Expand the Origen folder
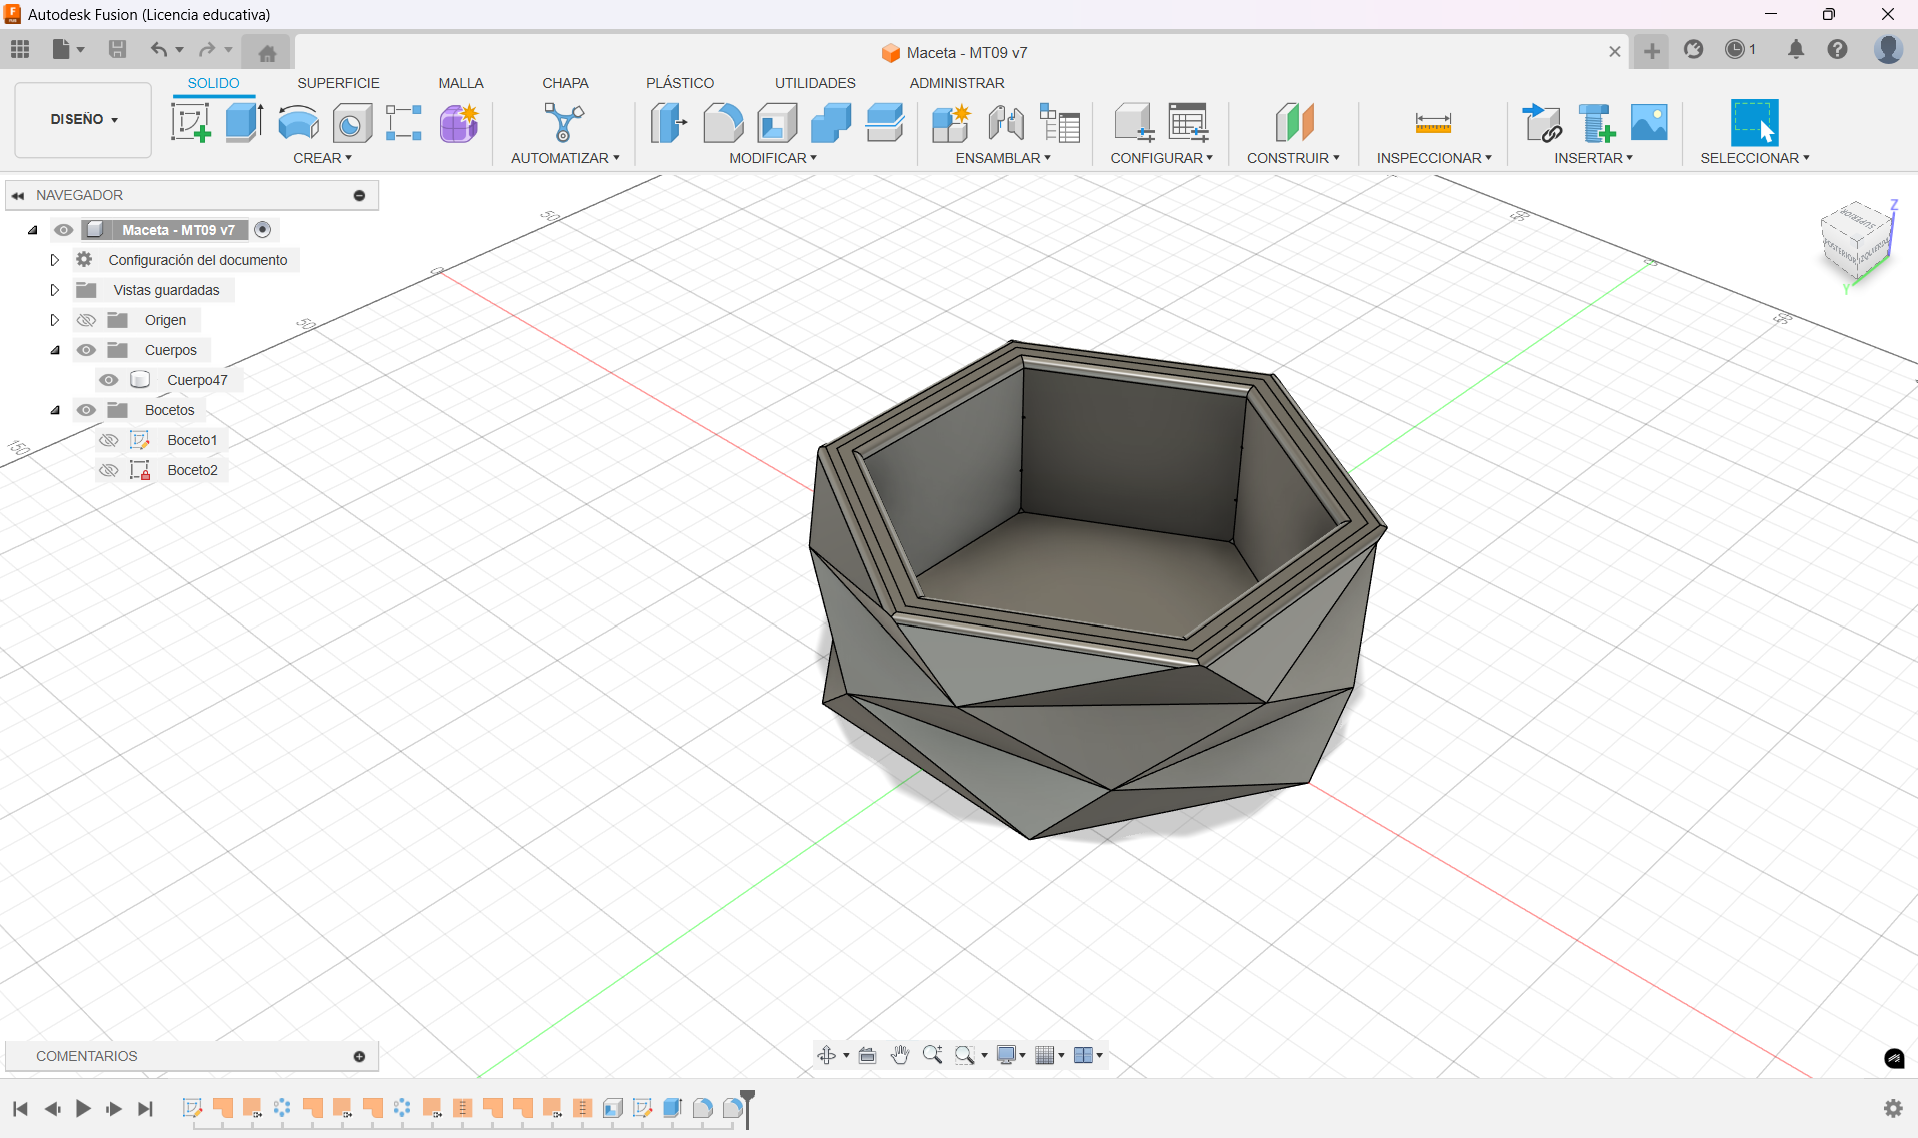Viewport: 1918px width, 1138px height. (x=55, y=320)
